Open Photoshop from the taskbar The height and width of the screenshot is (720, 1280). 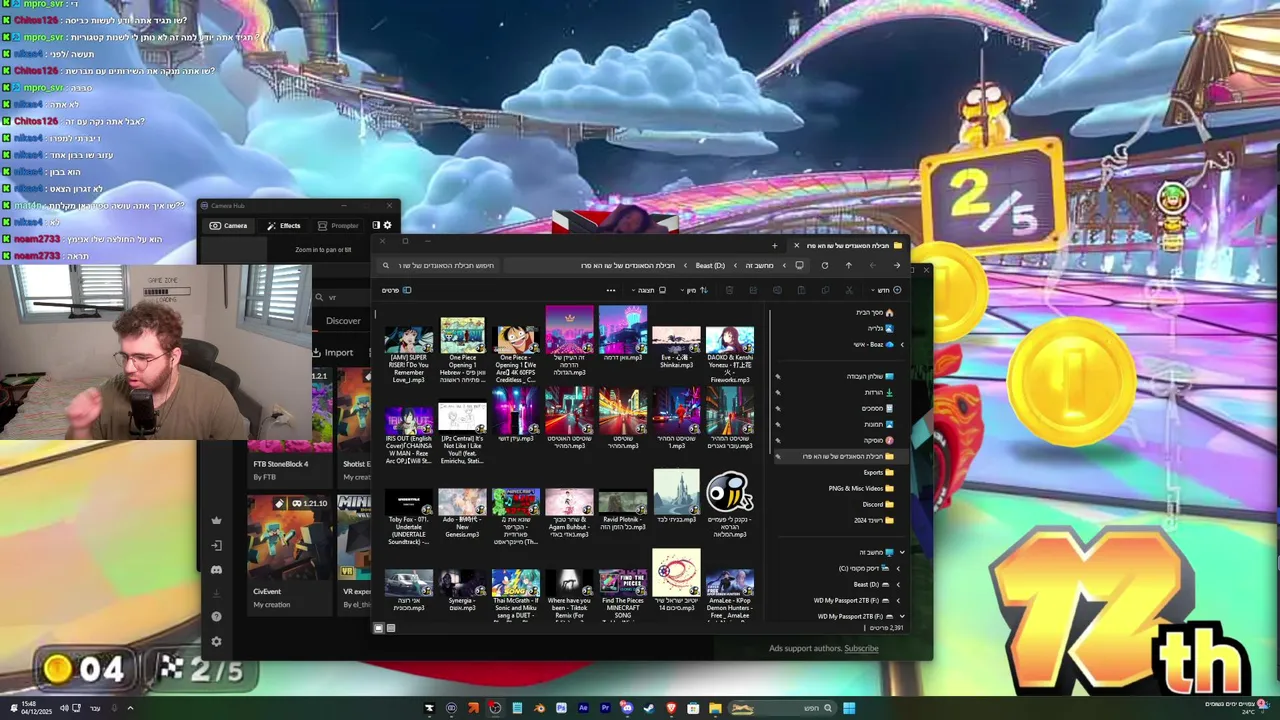pyautogui.click(x=561, y=708)
